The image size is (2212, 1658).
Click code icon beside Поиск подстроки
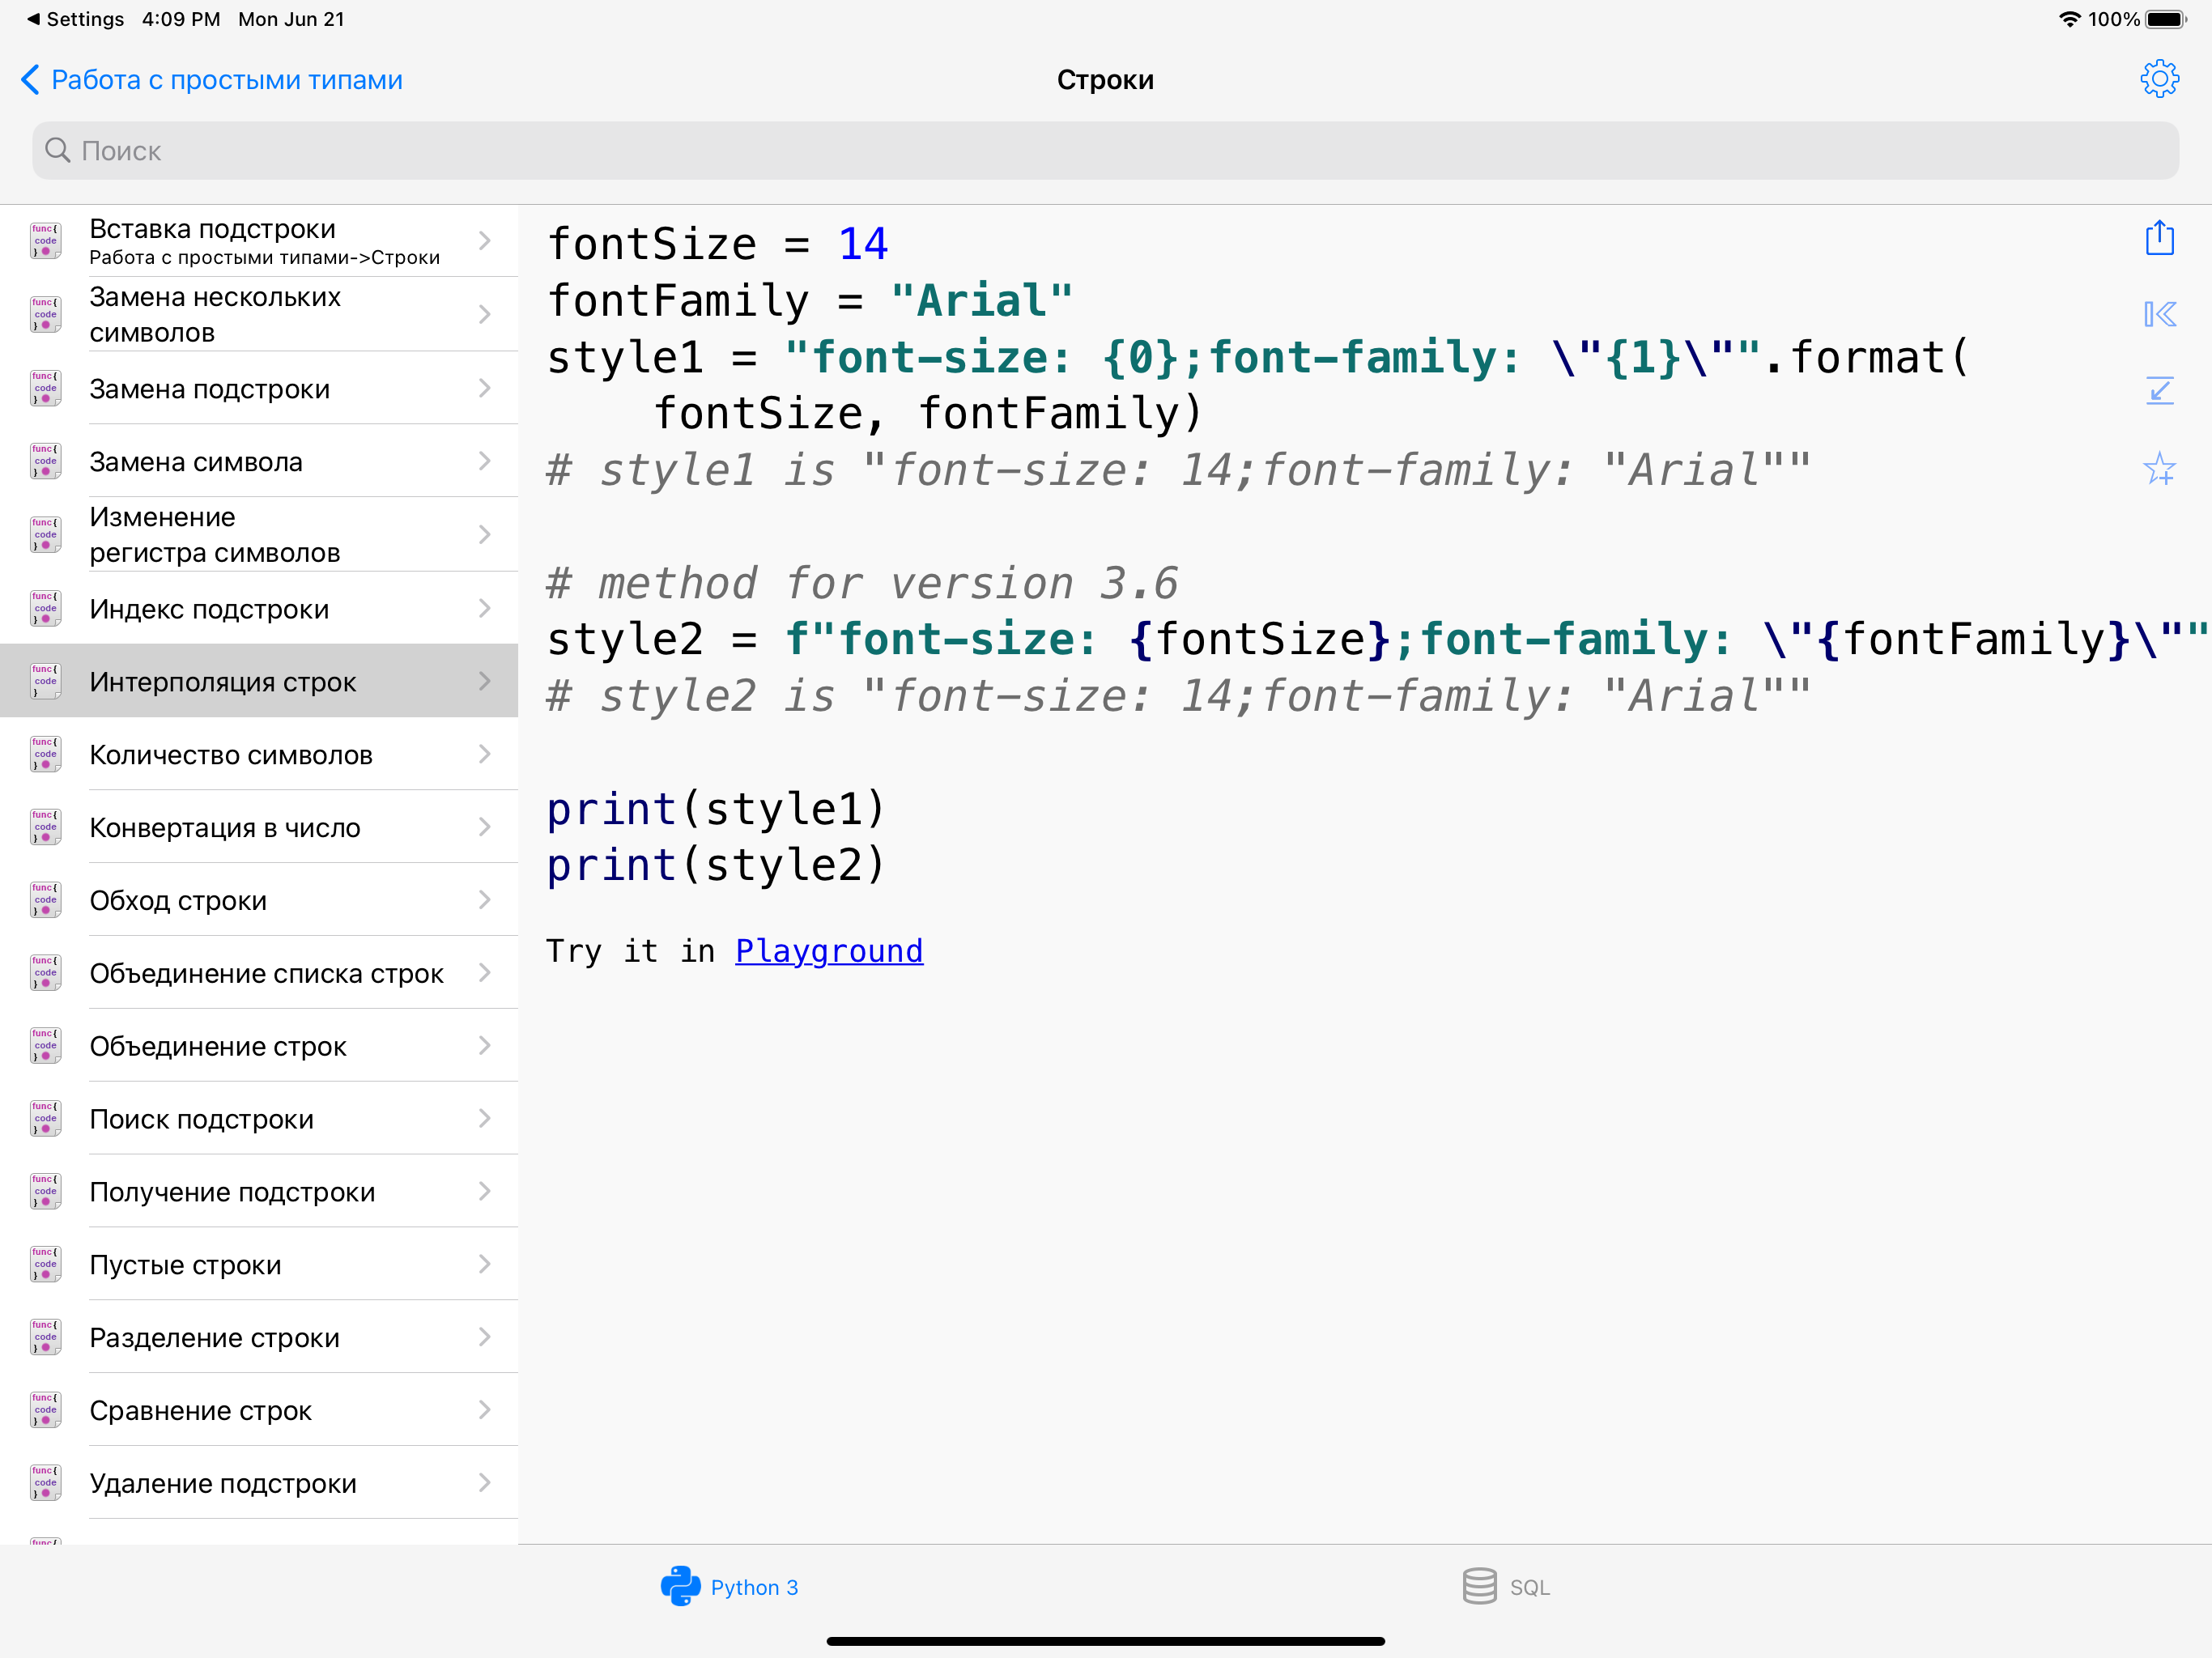(45, 1119)
